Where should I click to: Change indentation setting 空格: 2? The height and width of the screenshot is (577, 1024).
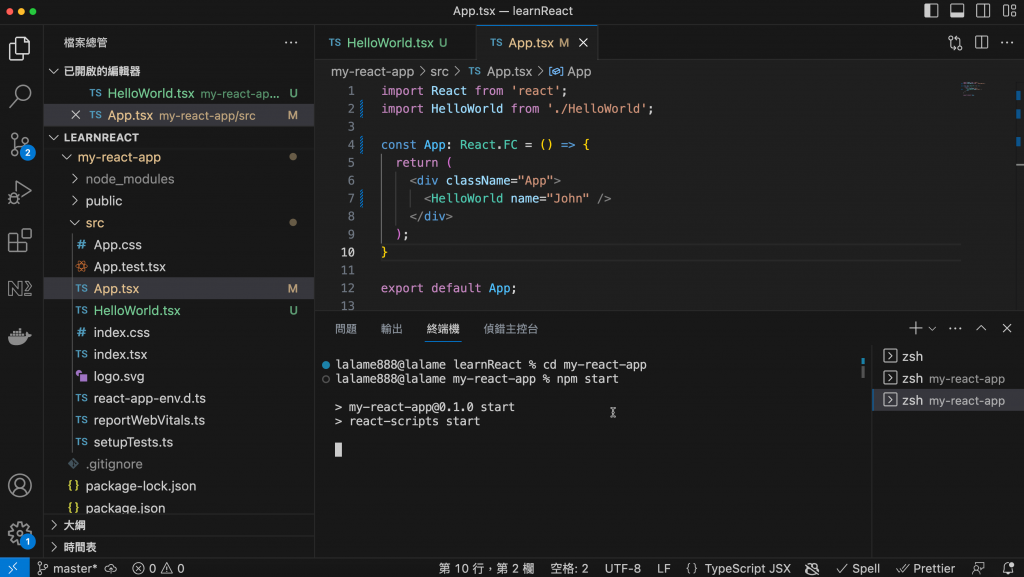(569, 569)
